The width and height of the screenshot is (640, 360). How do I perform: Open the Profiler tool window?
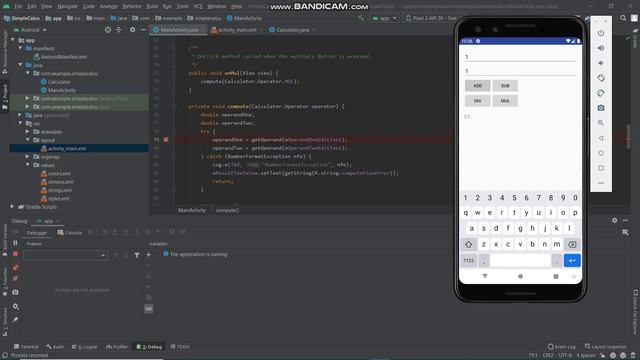pyautogui.click(x=117, y=347)
